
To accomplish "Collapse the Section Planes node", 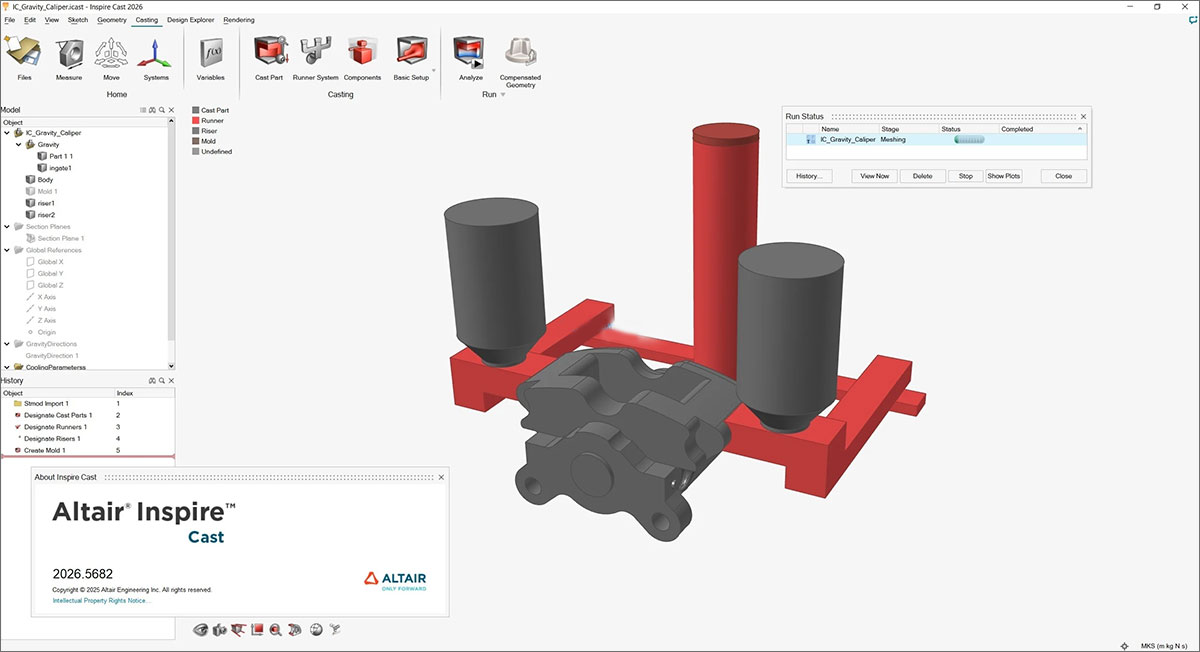I will coord(7,227).
